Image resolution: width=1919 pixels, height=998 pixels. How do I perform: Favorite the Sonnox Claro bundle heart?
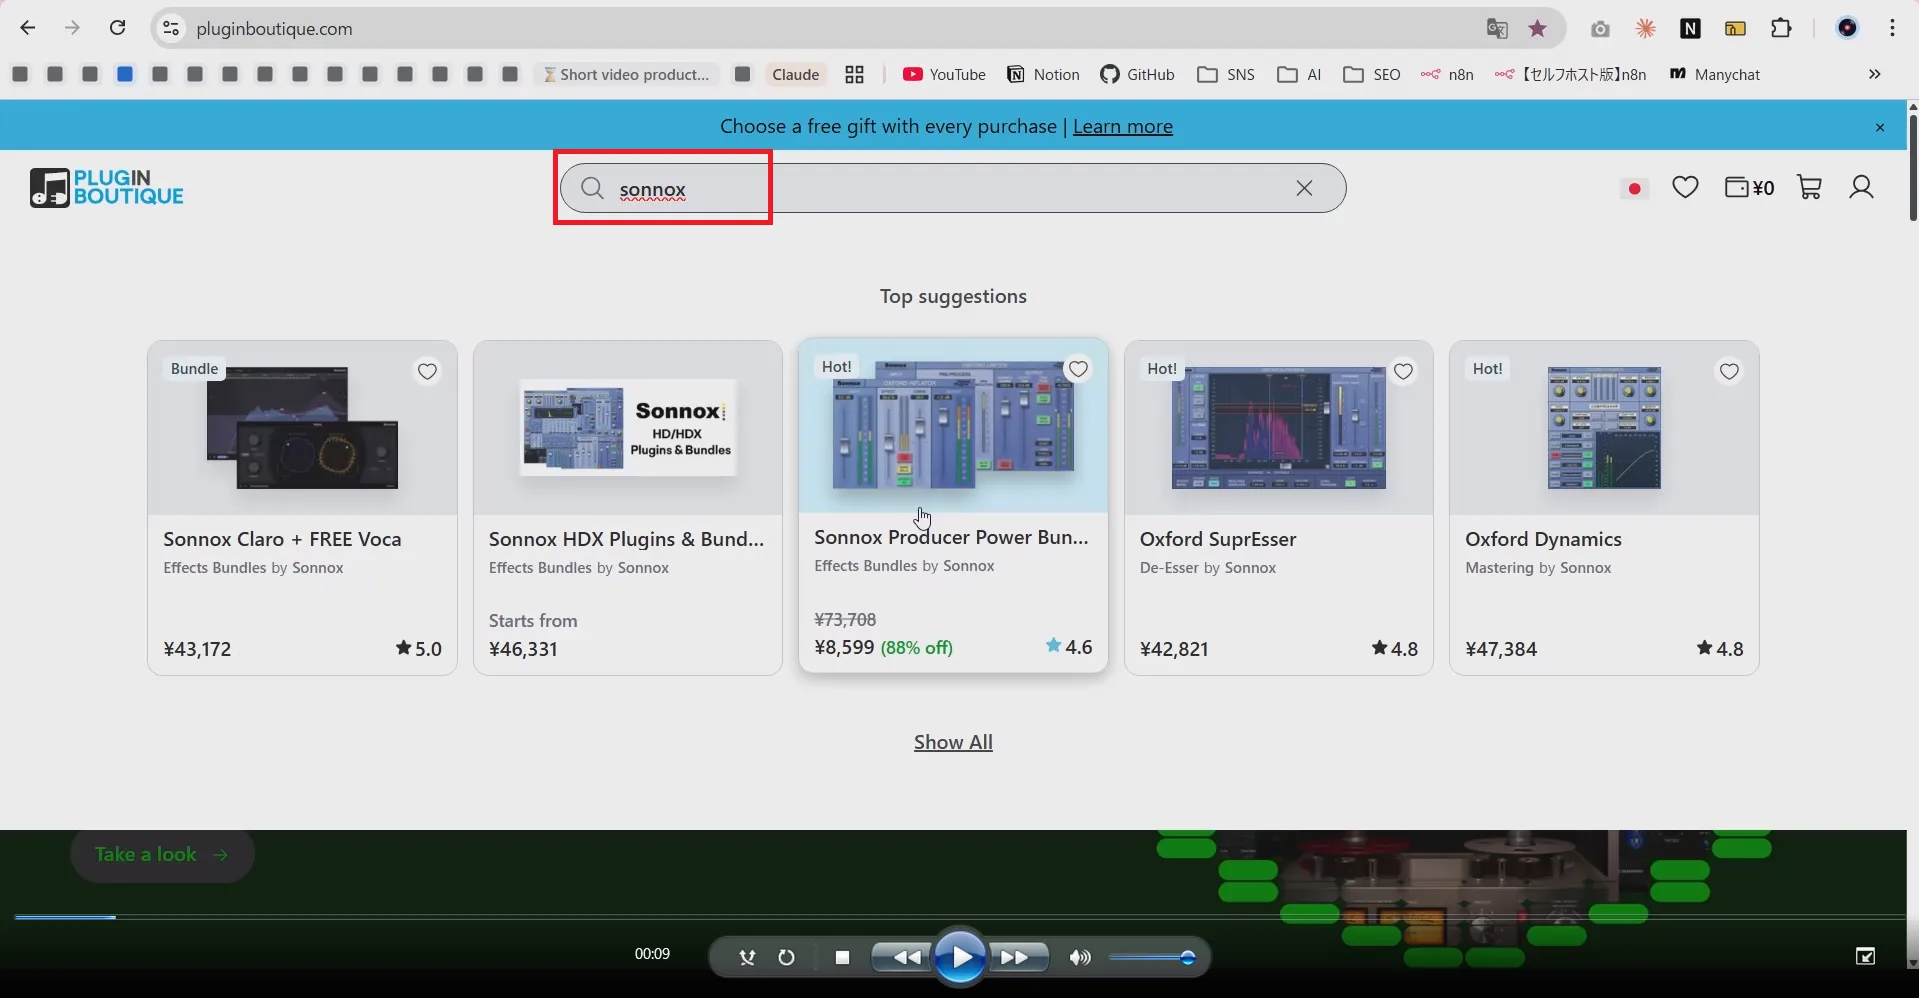click(x=427, y=372)
